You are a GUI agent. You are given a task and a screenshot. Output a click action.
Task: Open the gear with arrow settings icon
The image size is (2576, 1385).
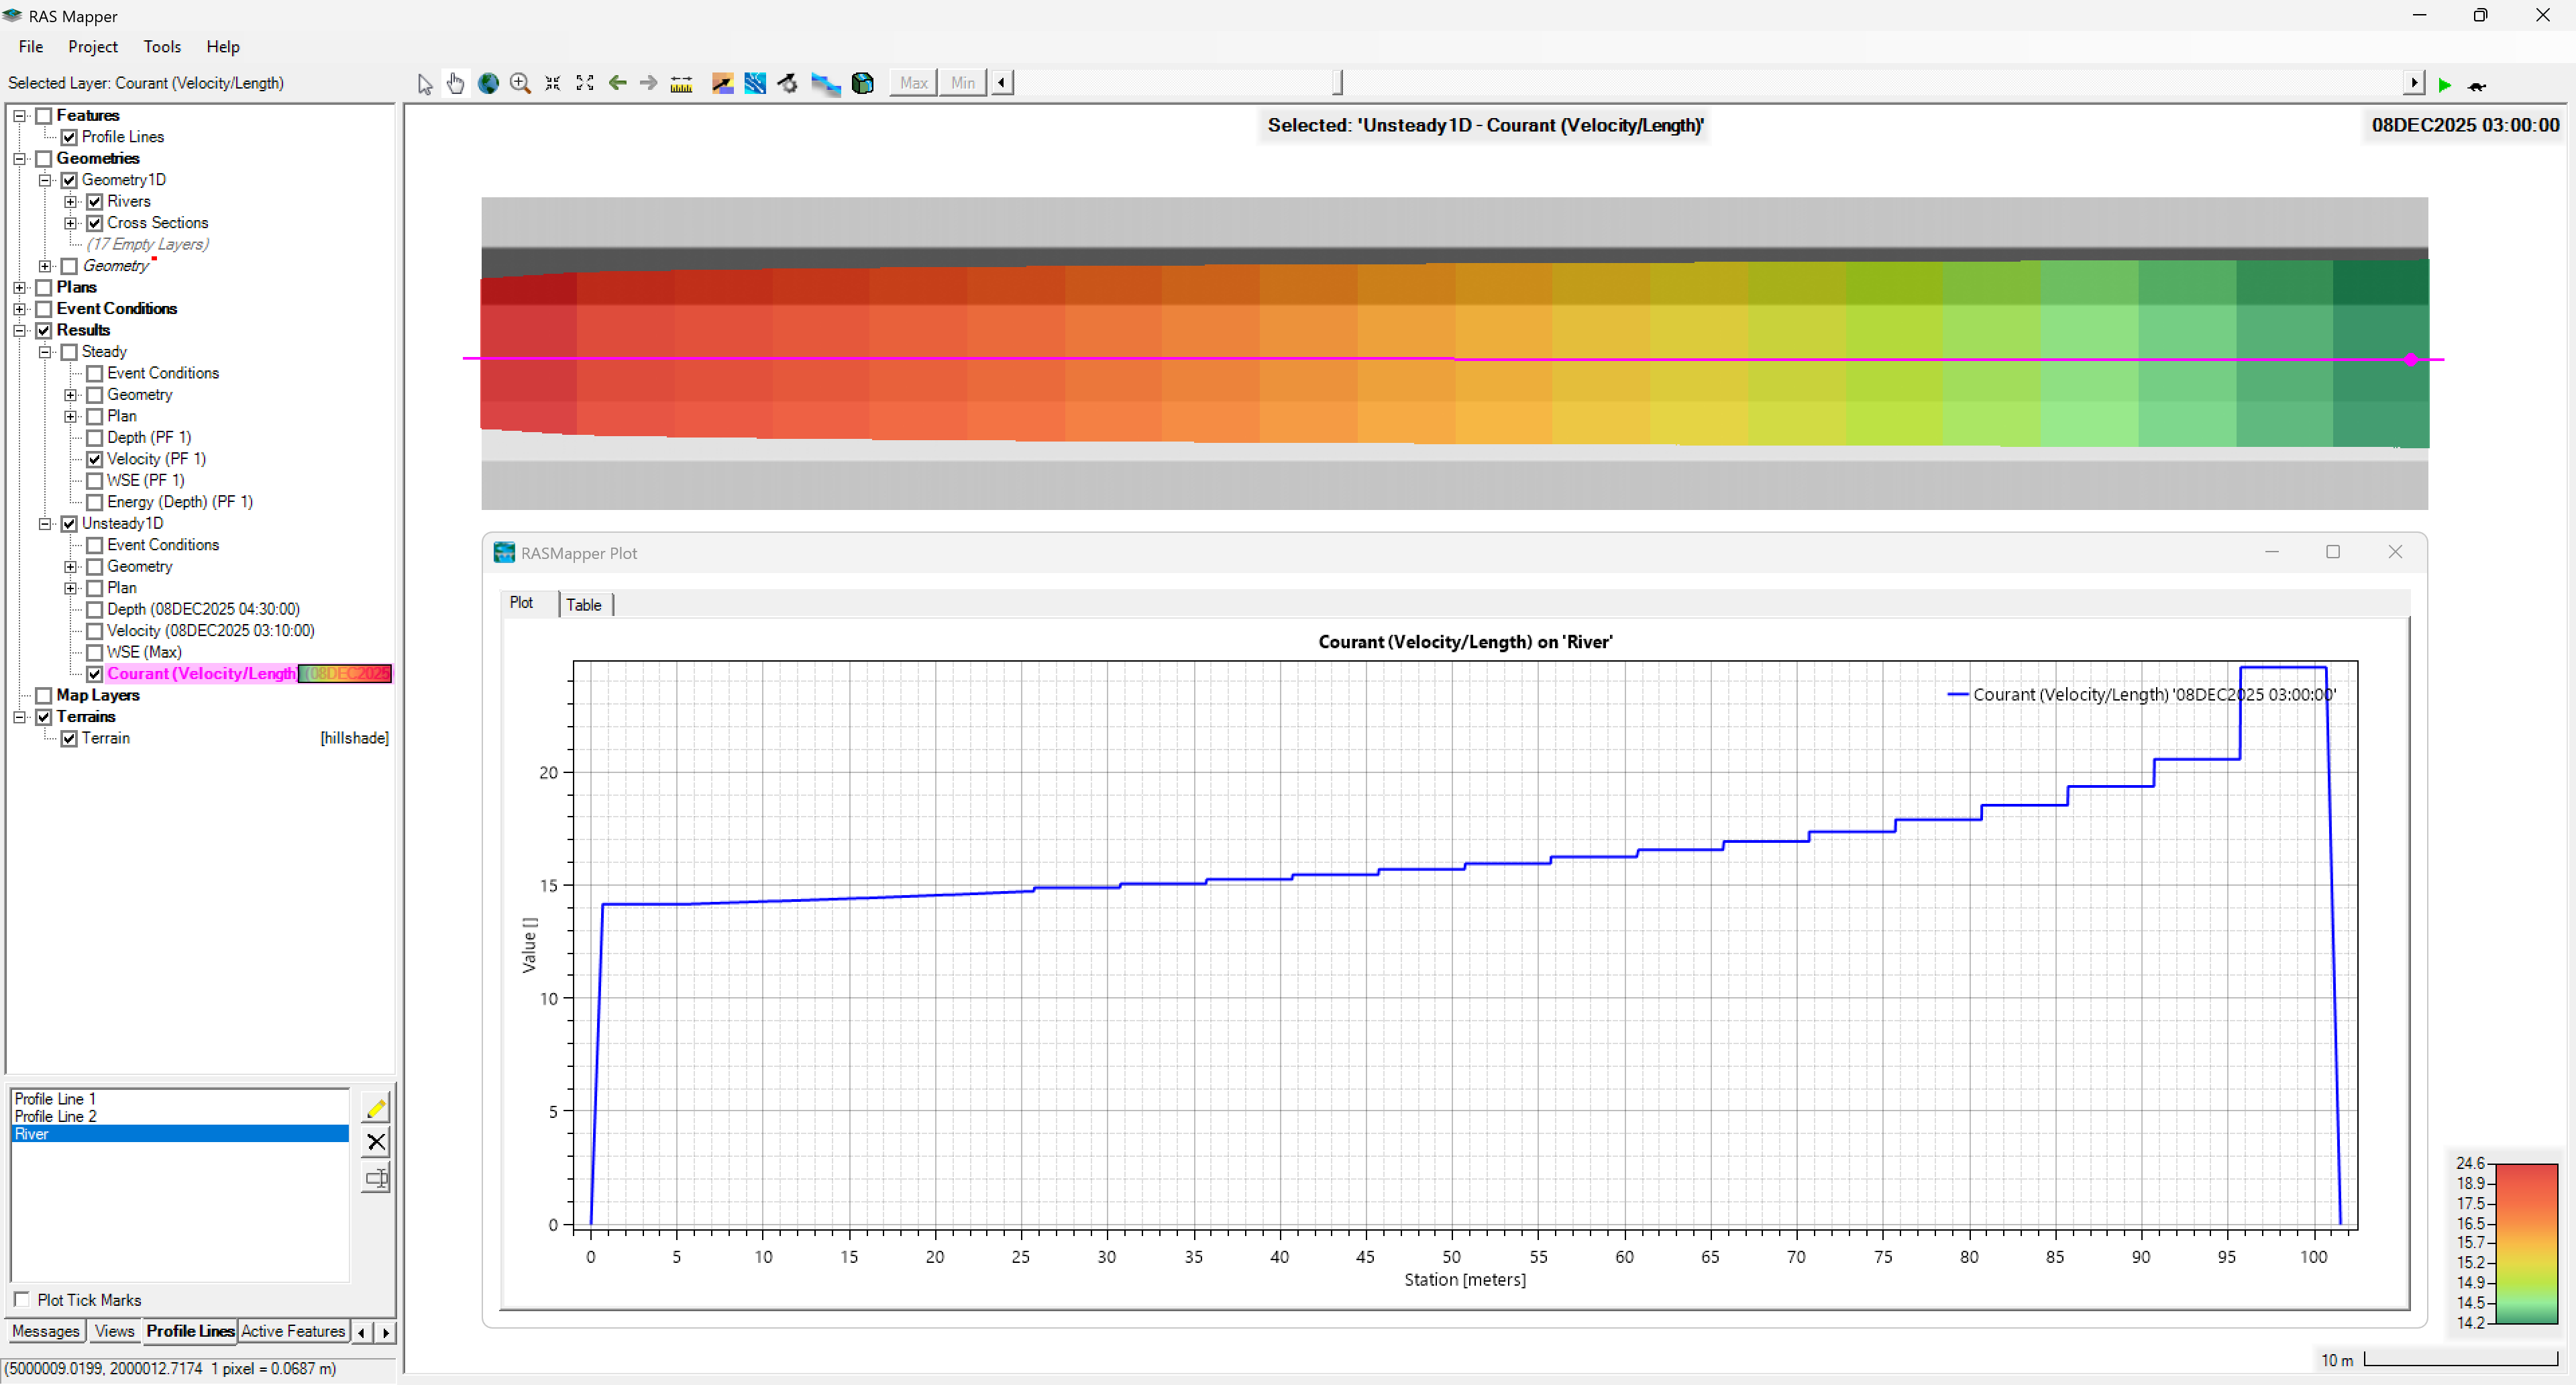click(788, 84)
